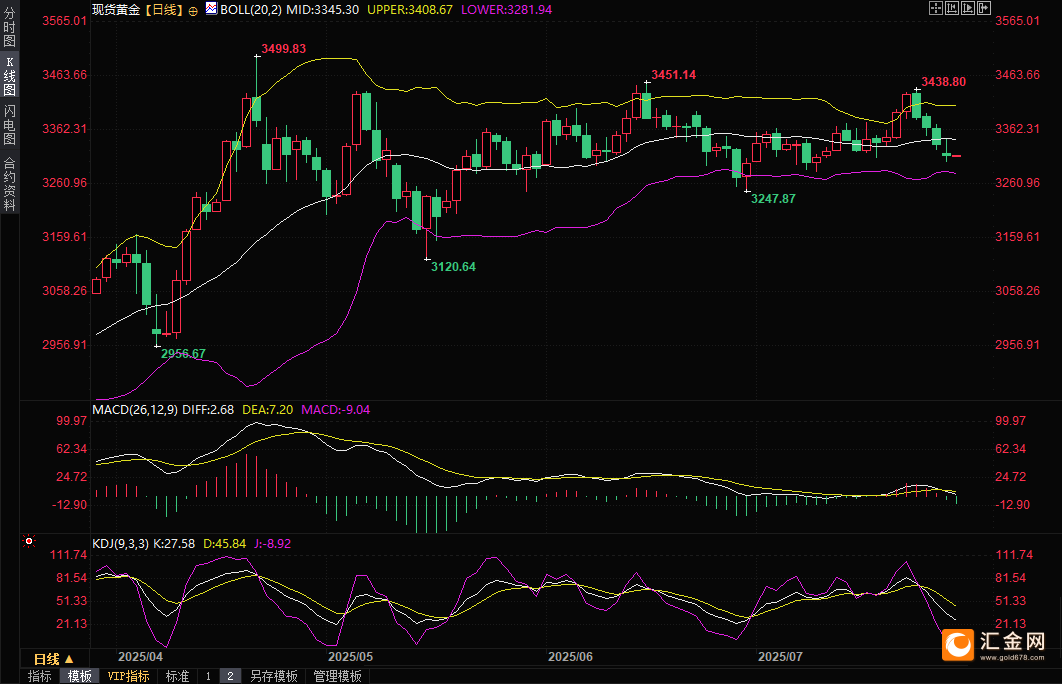1062x684 pixels.
Task: Open the VIP指标 tab
Action: (129, 676)
